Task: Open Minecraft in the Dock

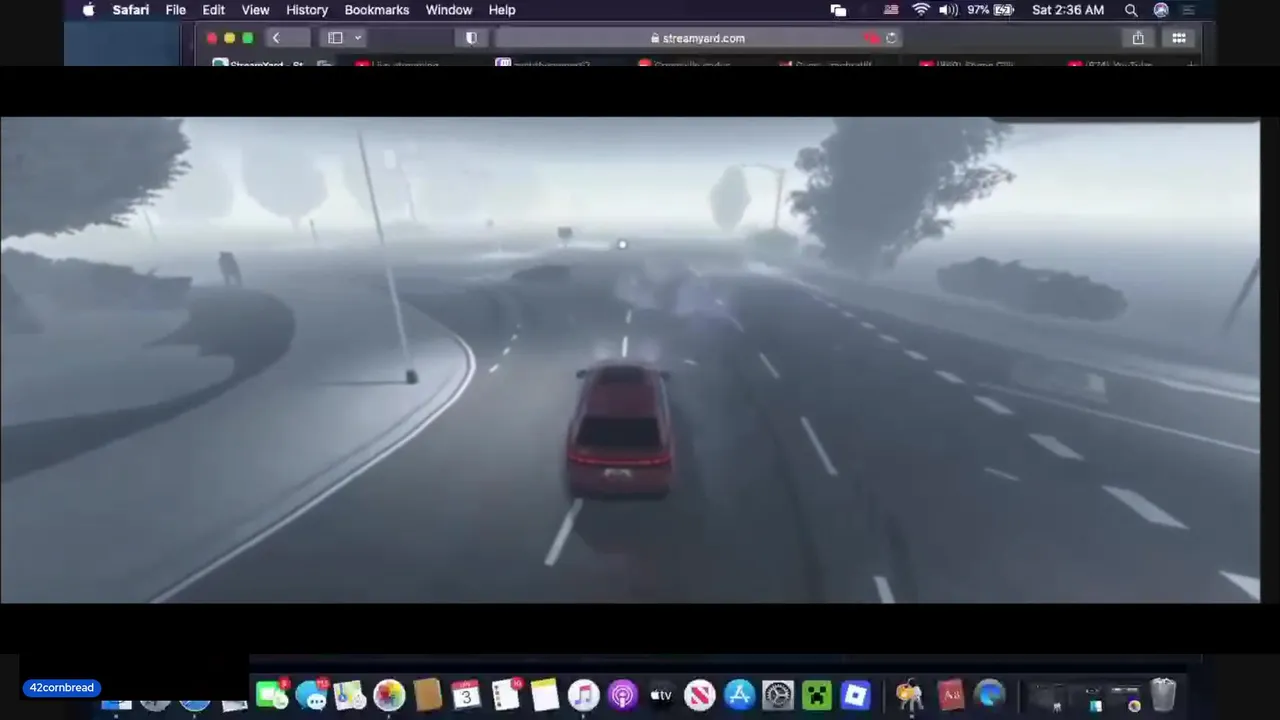Action: [x=817, y=694]
